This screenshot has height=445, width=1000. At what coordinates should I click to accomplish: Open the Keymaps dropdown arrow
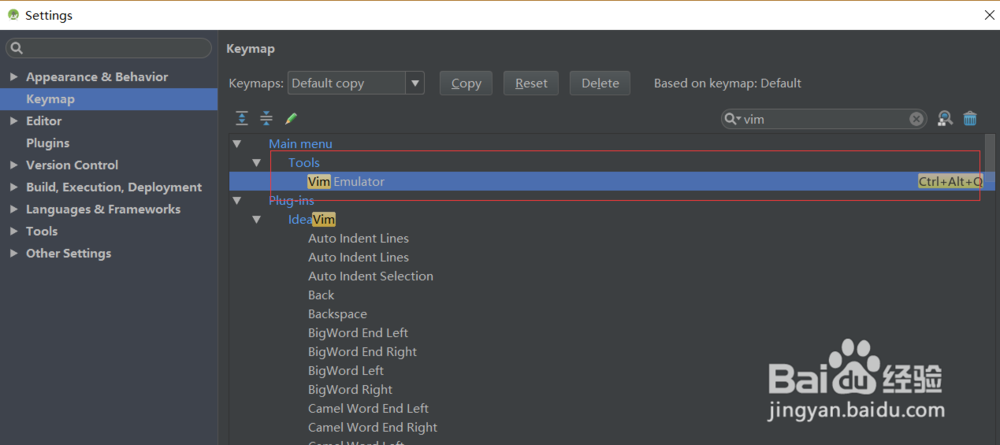(415, 83)
